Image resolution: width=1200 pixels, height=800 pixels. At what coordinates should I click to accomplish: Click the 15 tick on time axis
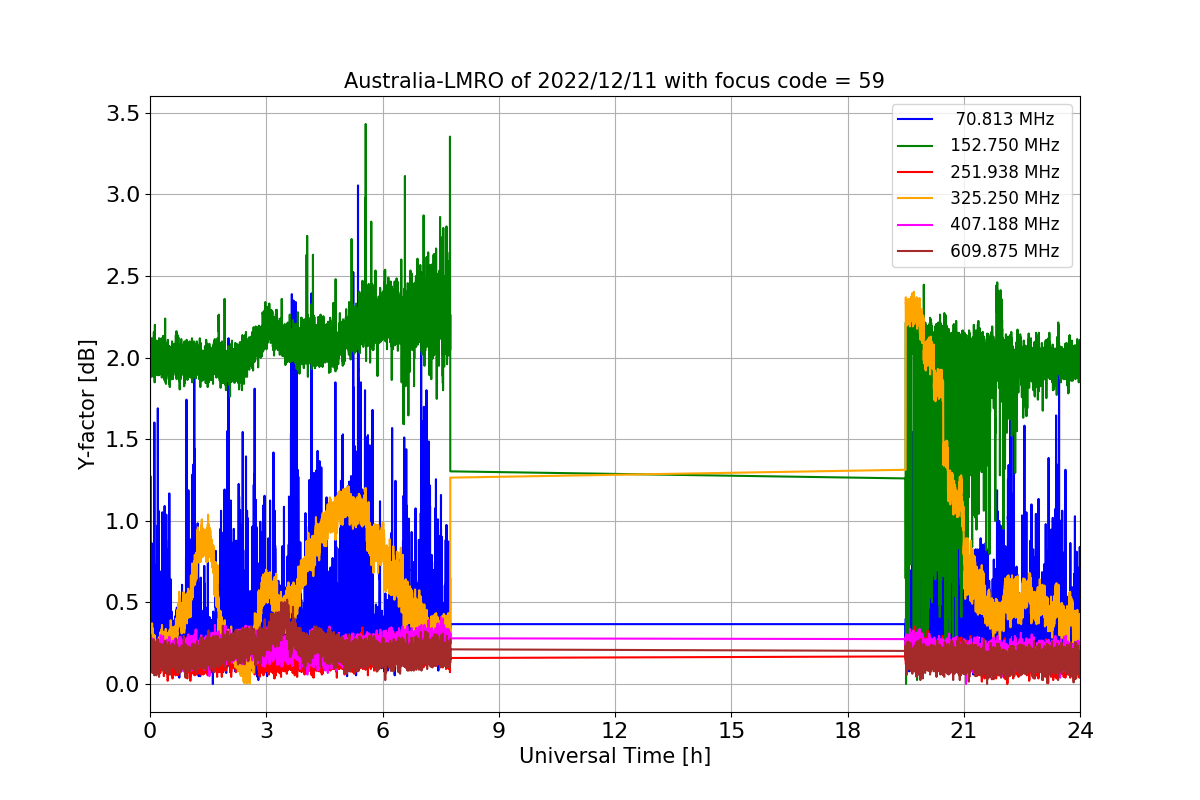pyautogui.click(x=731, y=731)
